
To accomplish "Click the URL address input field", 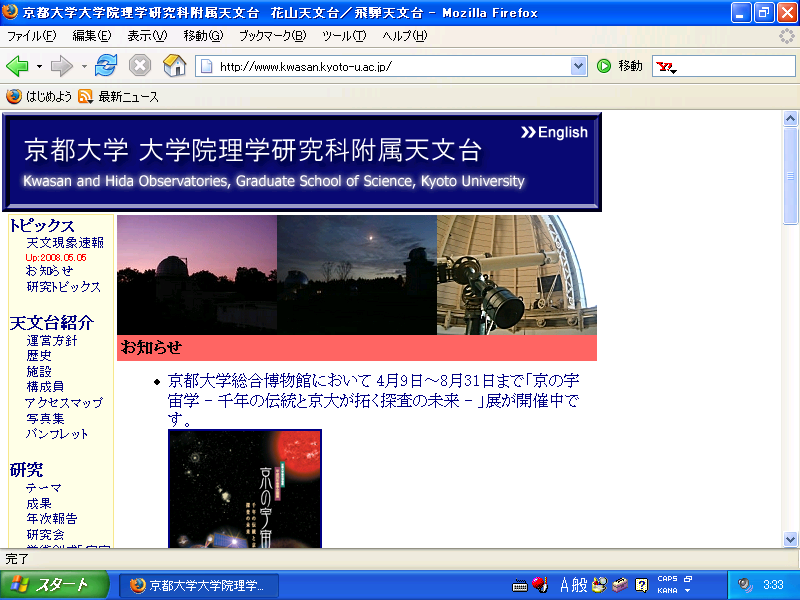I will coord(393,66).
